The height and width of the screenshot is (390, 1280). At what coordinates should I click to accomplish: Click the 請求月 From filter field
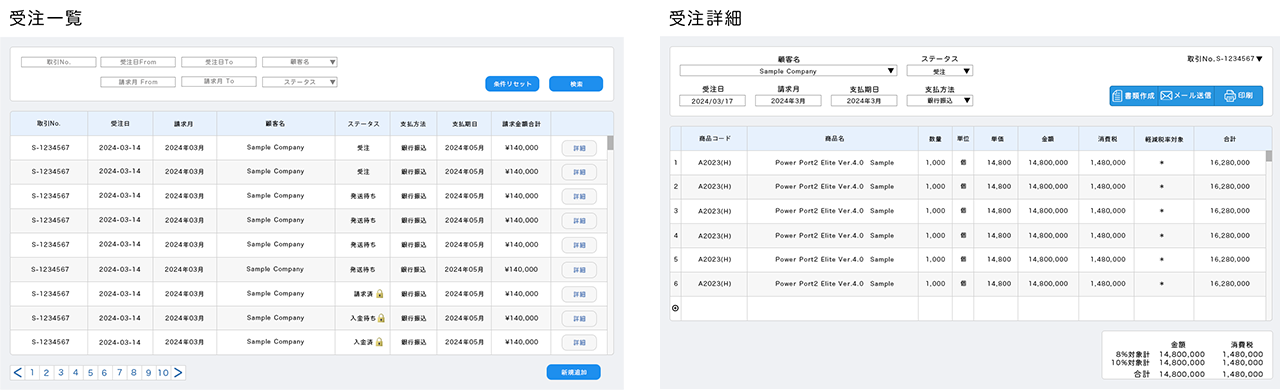point(139,82)
